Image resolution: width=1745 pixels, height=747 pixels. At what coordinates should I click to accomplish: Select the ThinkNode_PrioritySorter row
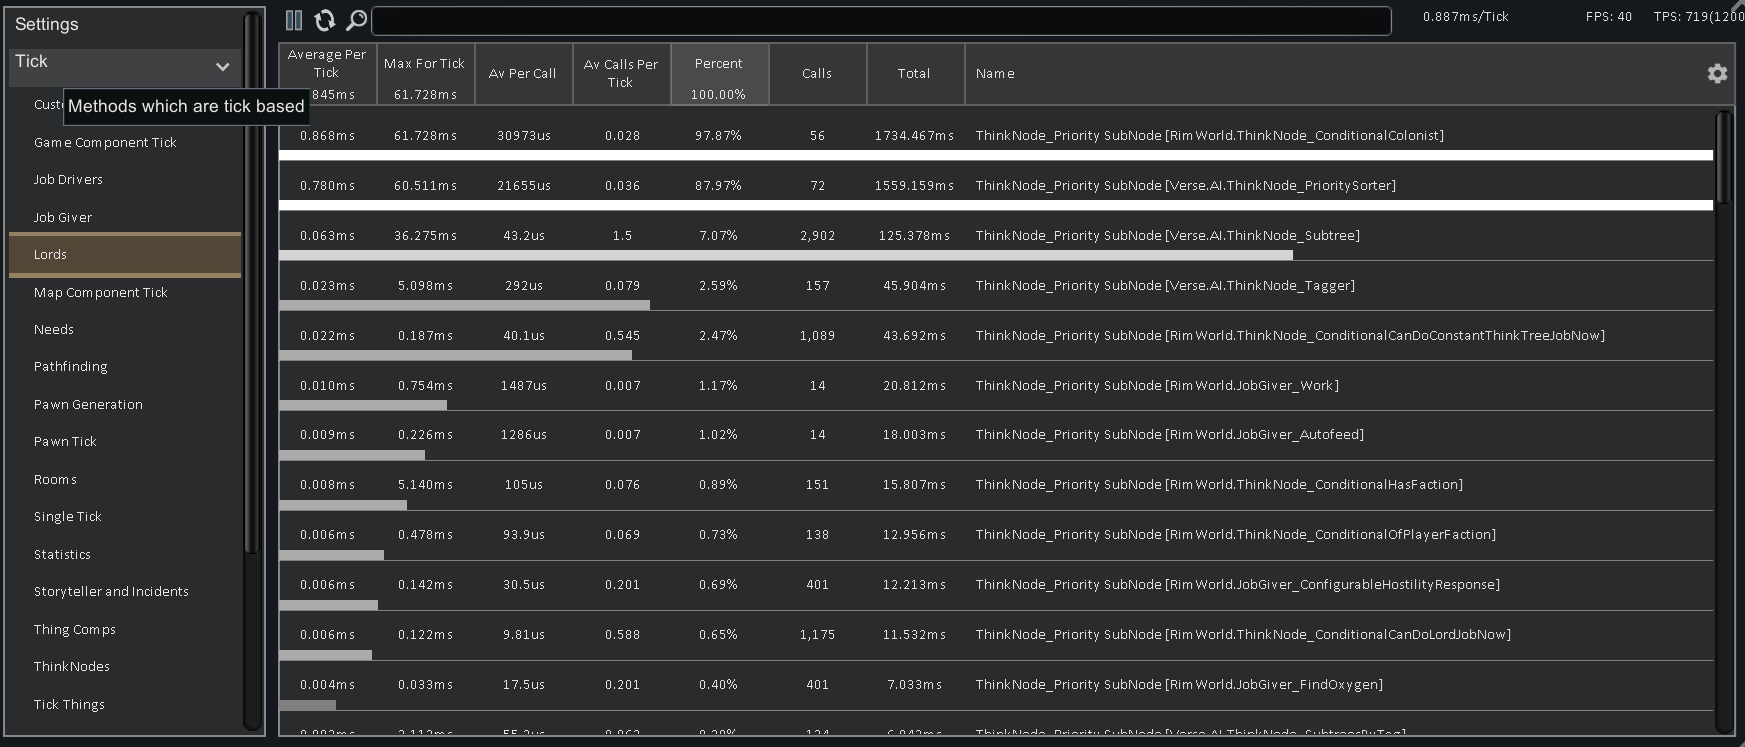996,186
